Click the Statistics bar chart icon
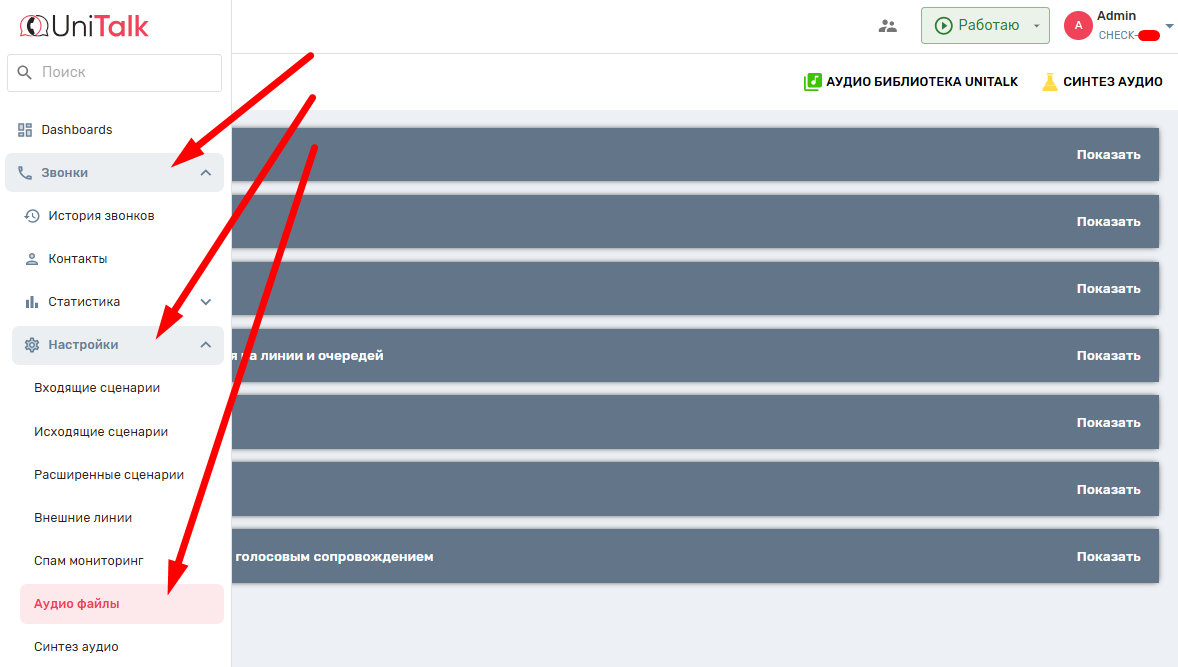Screen dimensions: 1178x667 pyautogui.click(x=32, y=302)
